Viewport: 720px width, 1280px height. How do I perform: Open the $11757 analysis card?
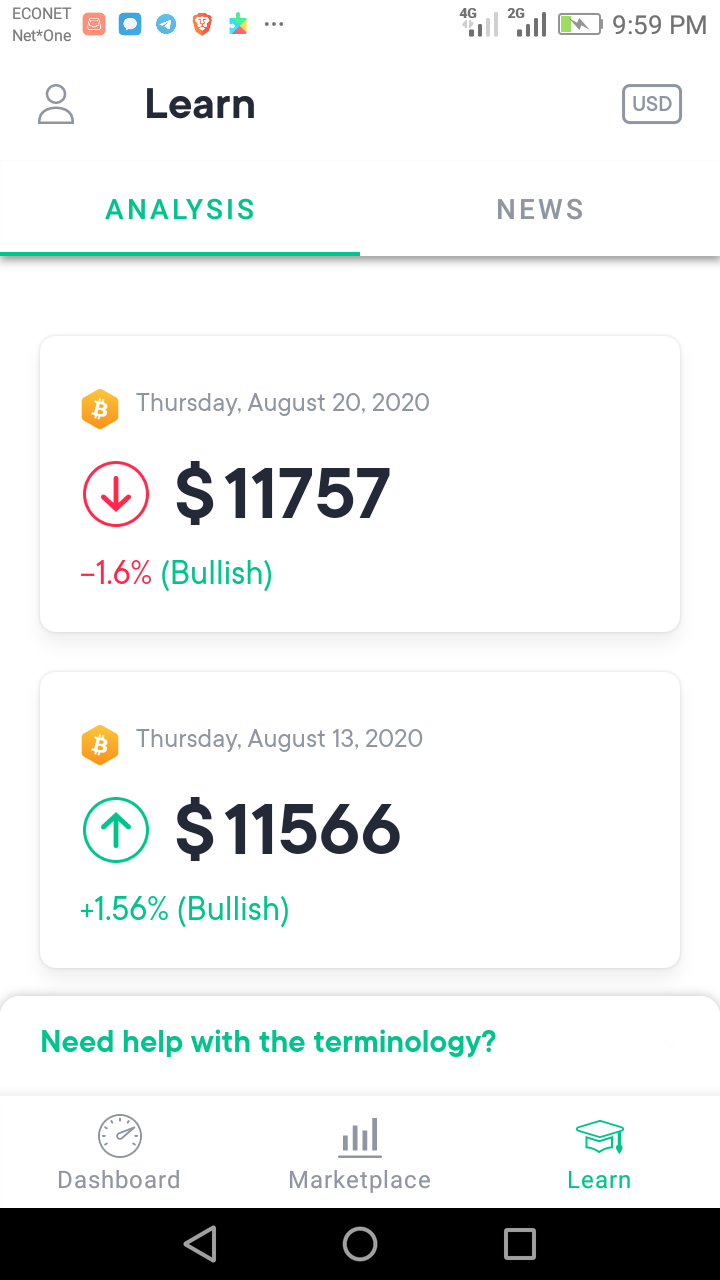pos(360,484)
